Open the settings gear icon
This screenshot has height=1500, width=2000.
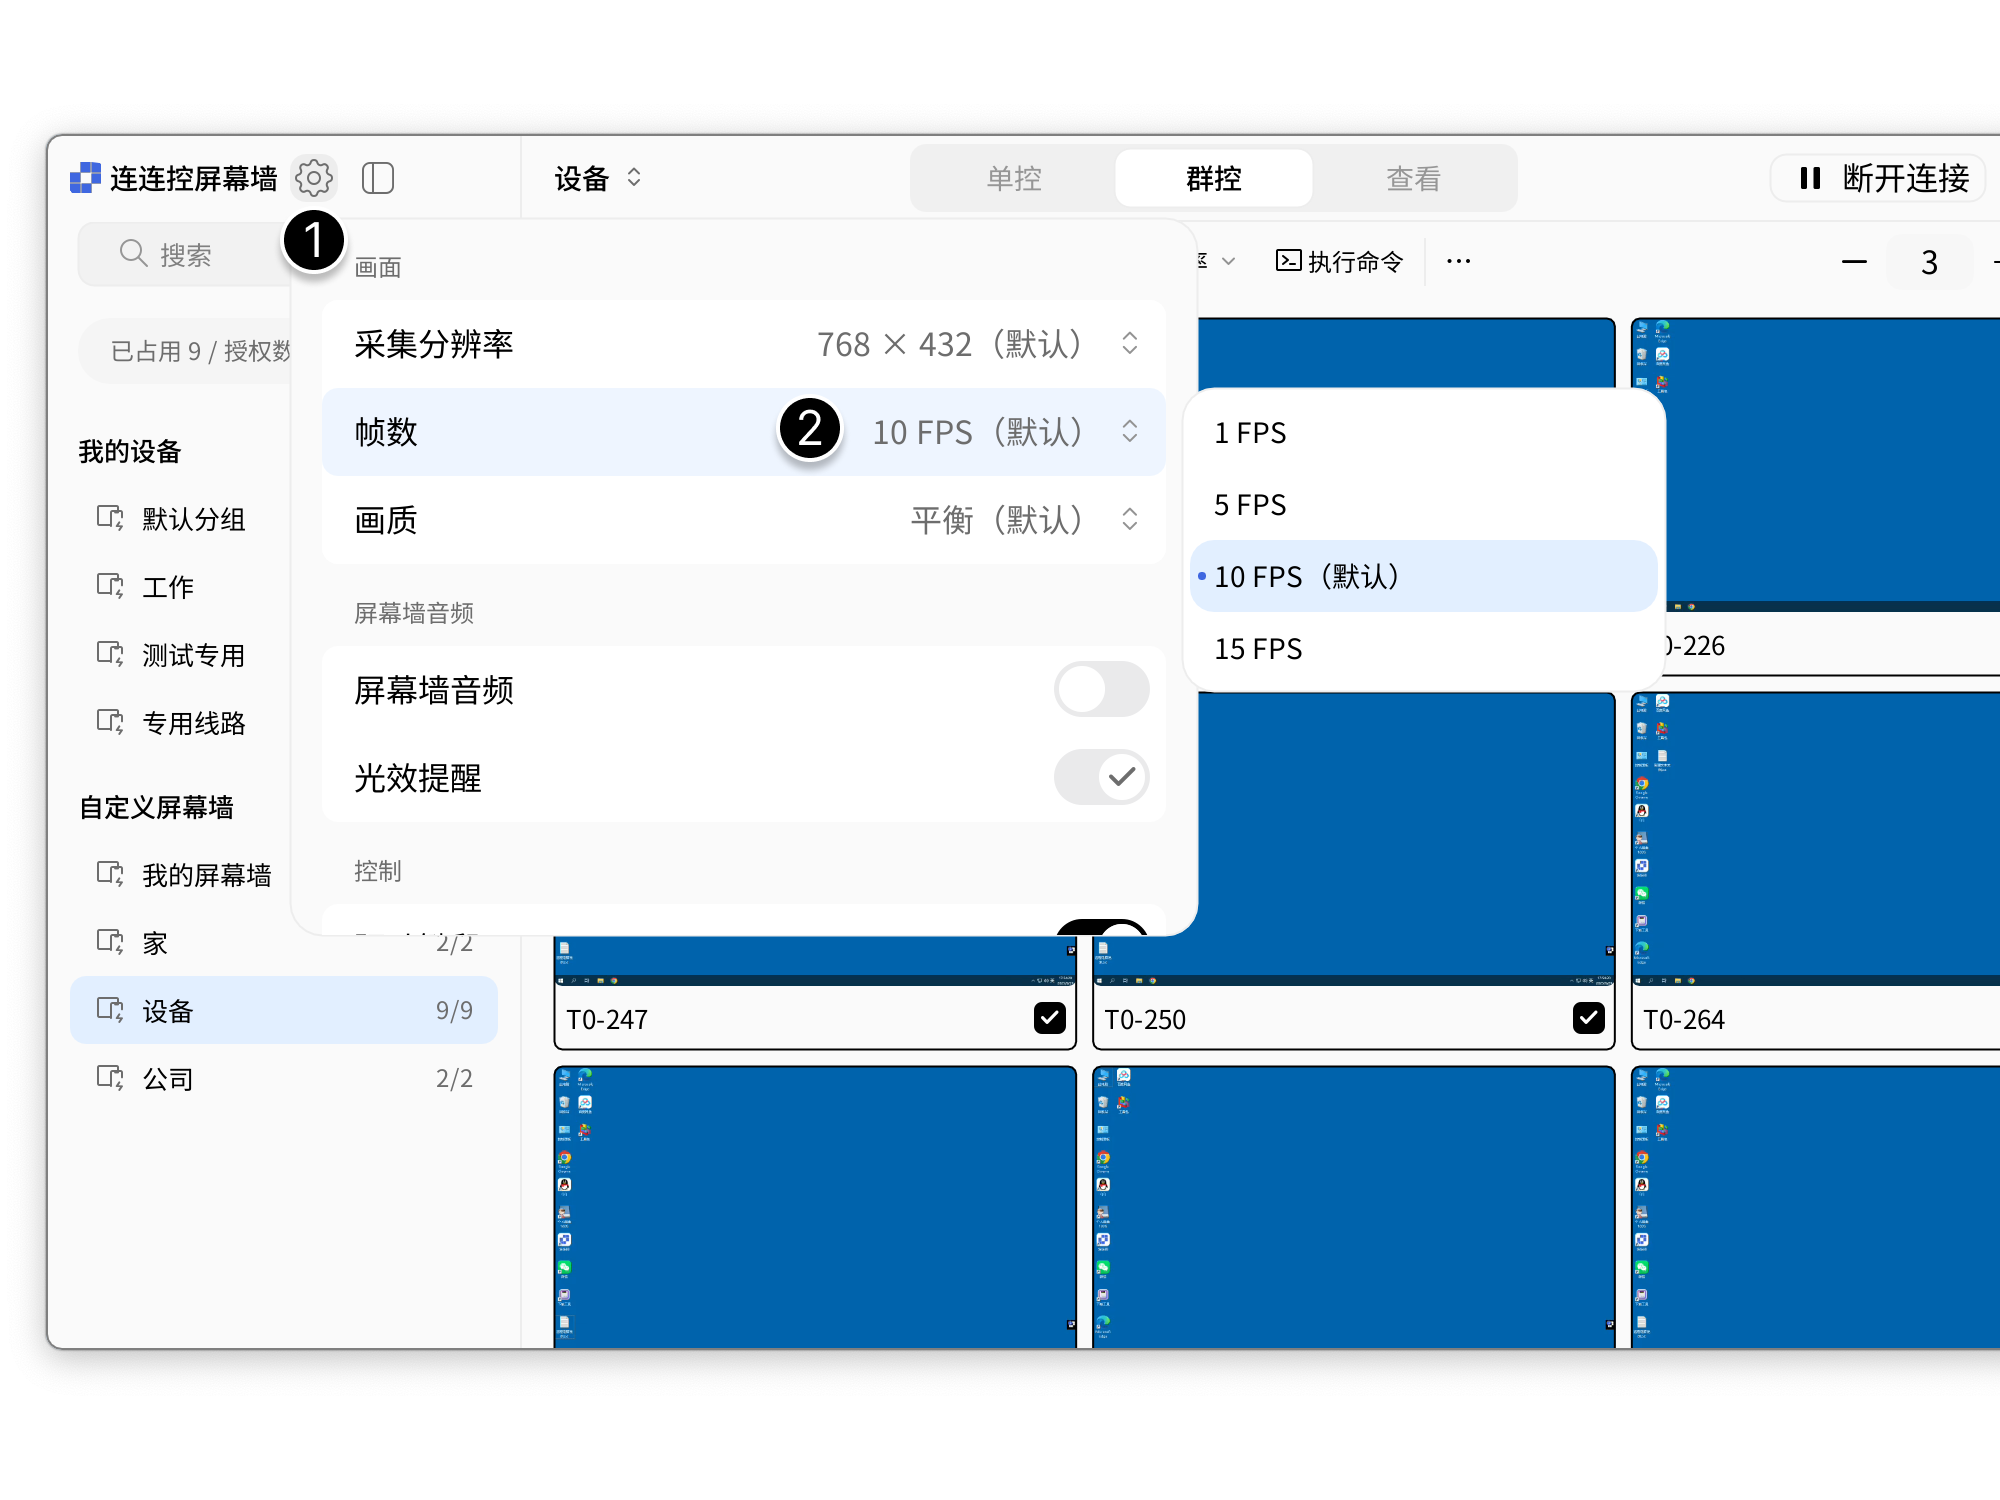(314, 177)
